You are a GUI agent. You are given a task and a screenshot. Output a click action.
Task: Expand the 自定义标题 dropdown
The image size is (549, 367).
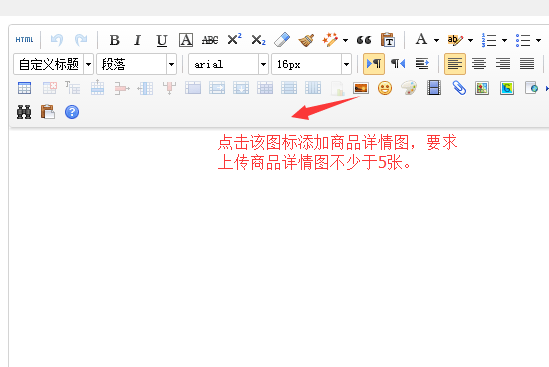coord(89,64)
